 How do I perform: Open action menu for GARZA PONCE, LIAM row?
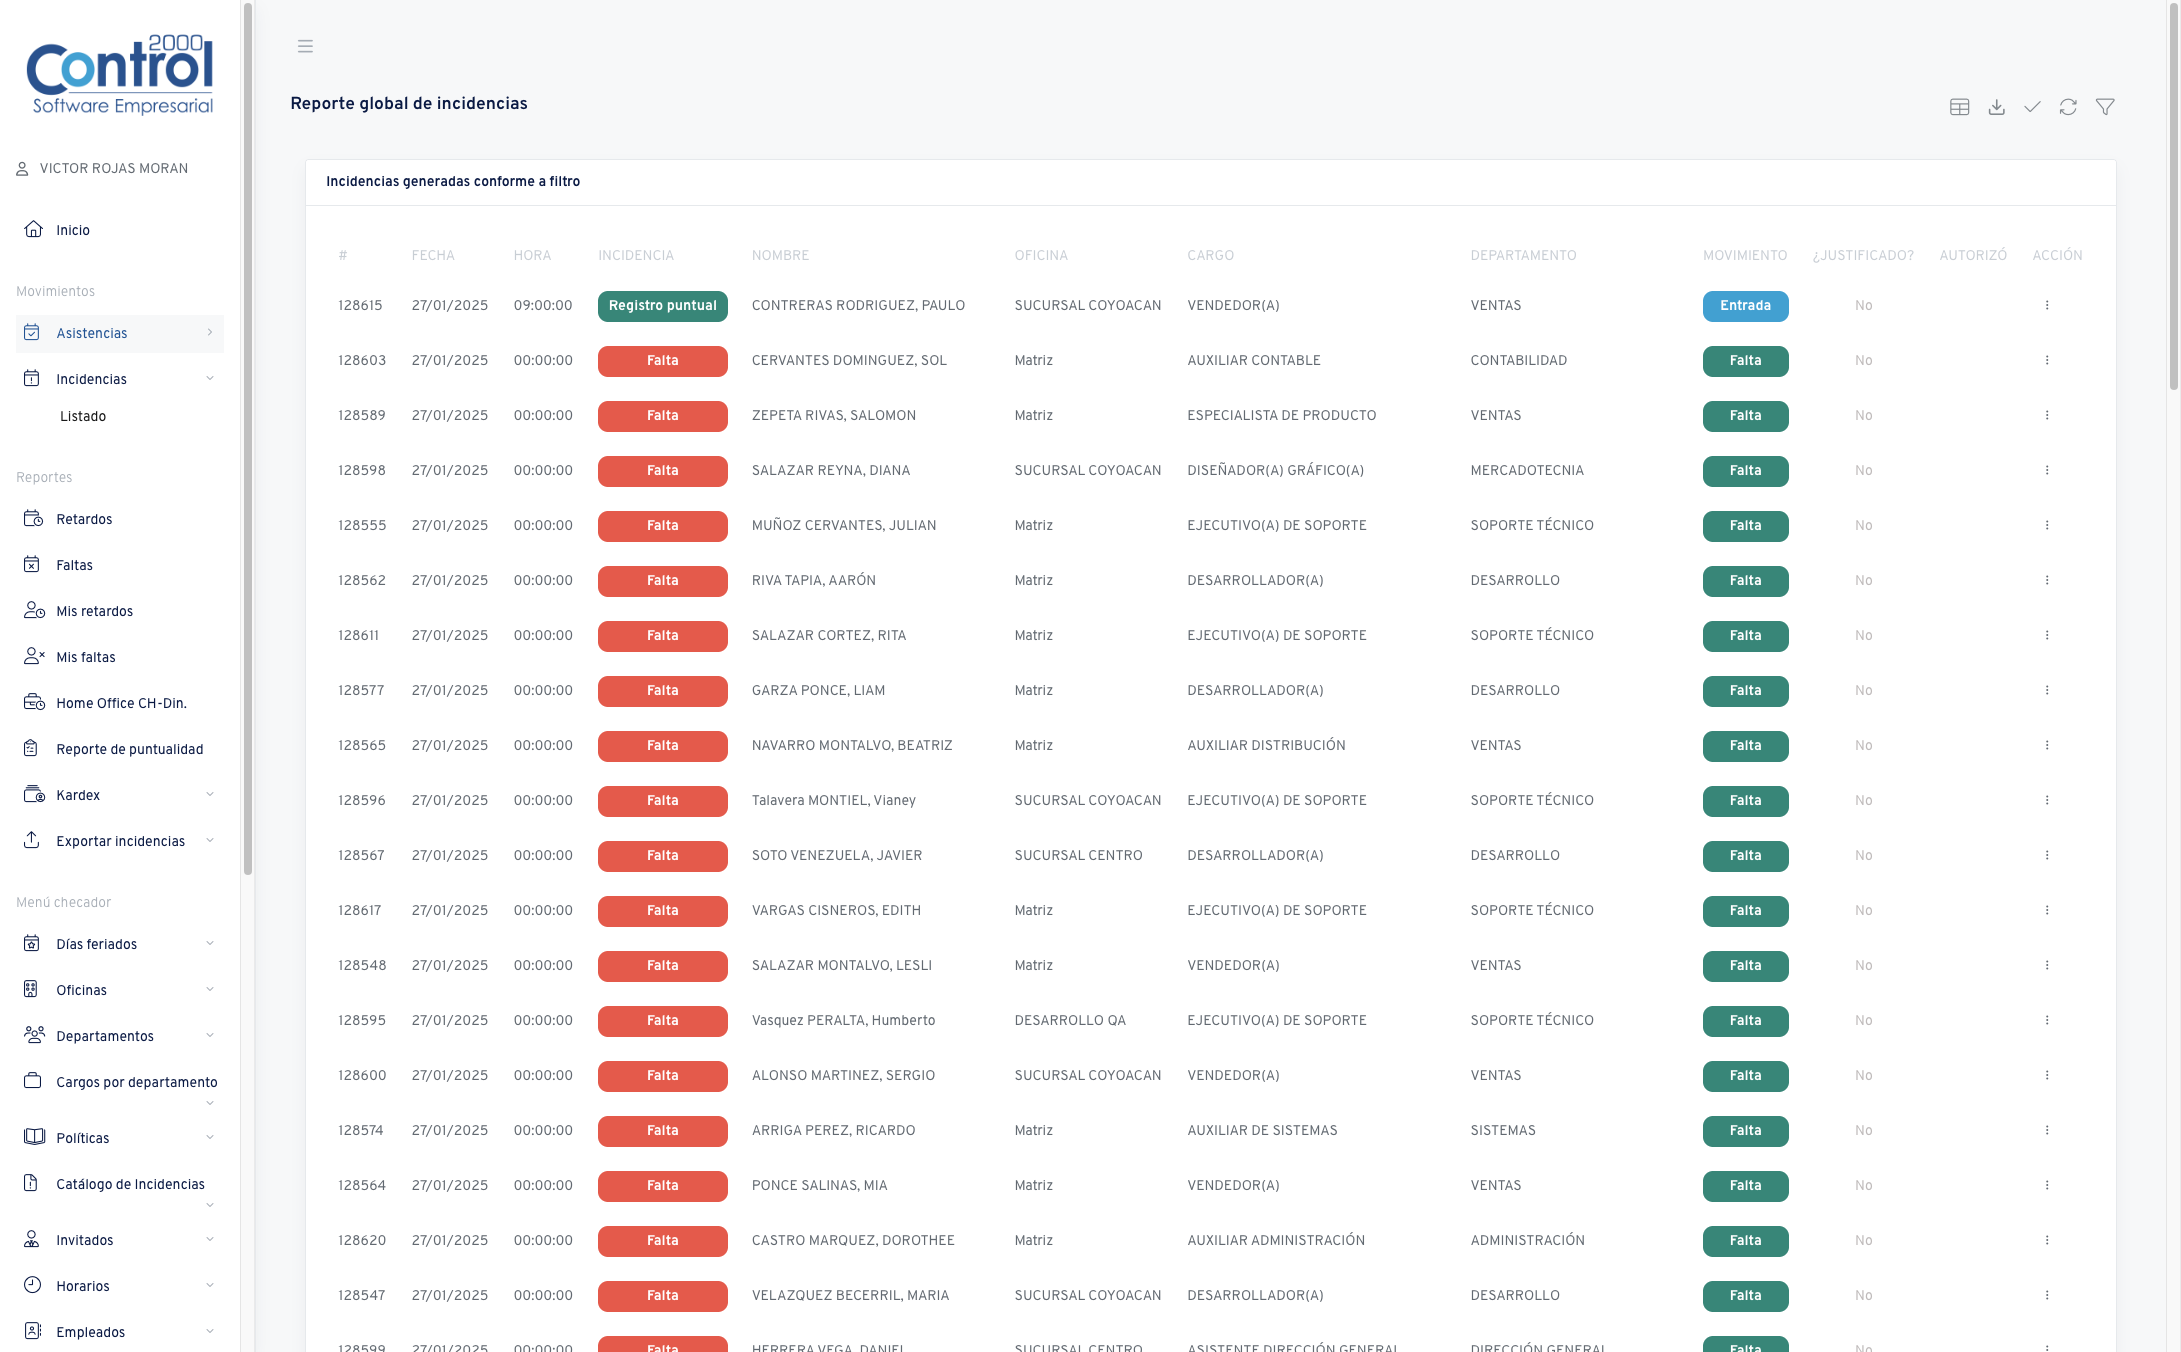point(2047,690)
